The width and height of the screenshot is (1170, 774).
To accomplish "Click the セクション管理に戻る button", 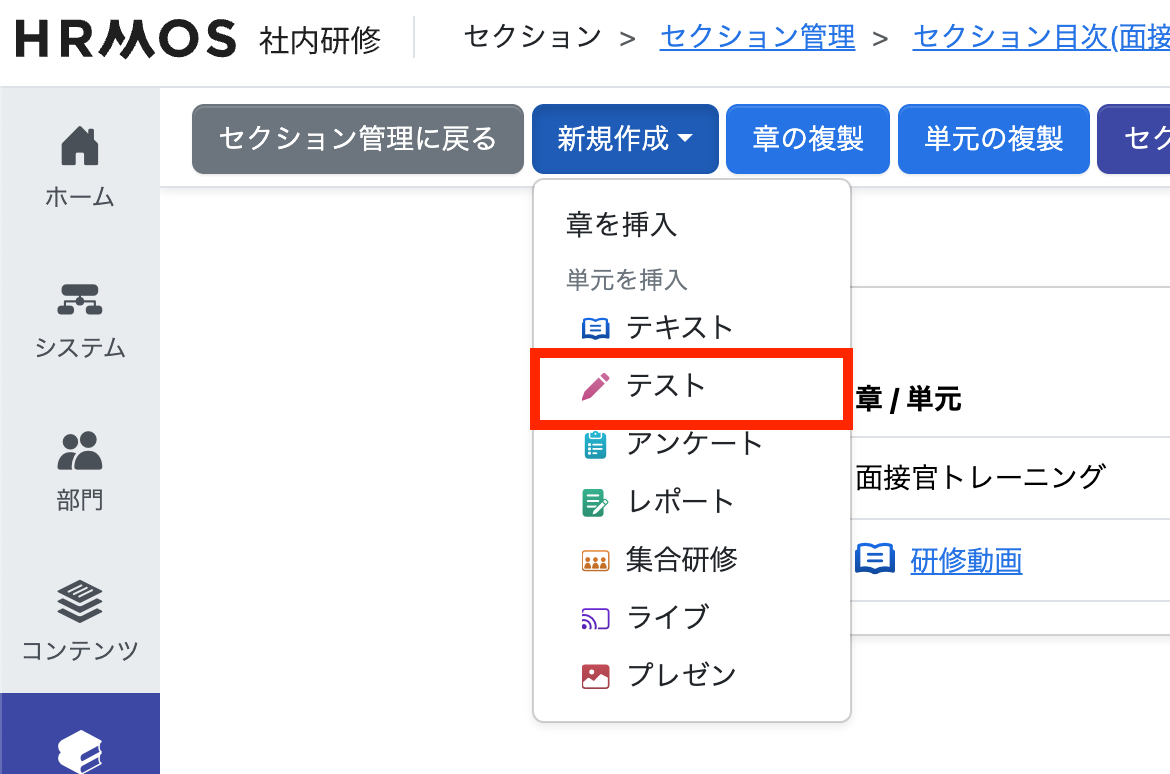I will click(x=357, y=138).
